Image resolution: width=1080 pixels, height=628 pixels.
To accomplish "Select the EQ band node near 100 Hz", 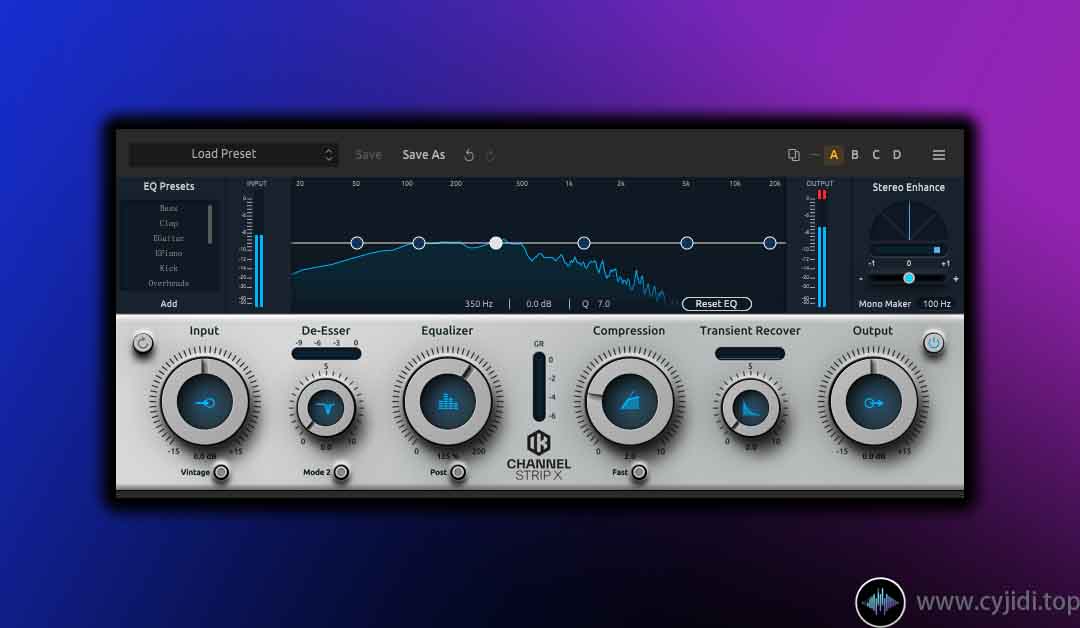I will pos(419,243).
